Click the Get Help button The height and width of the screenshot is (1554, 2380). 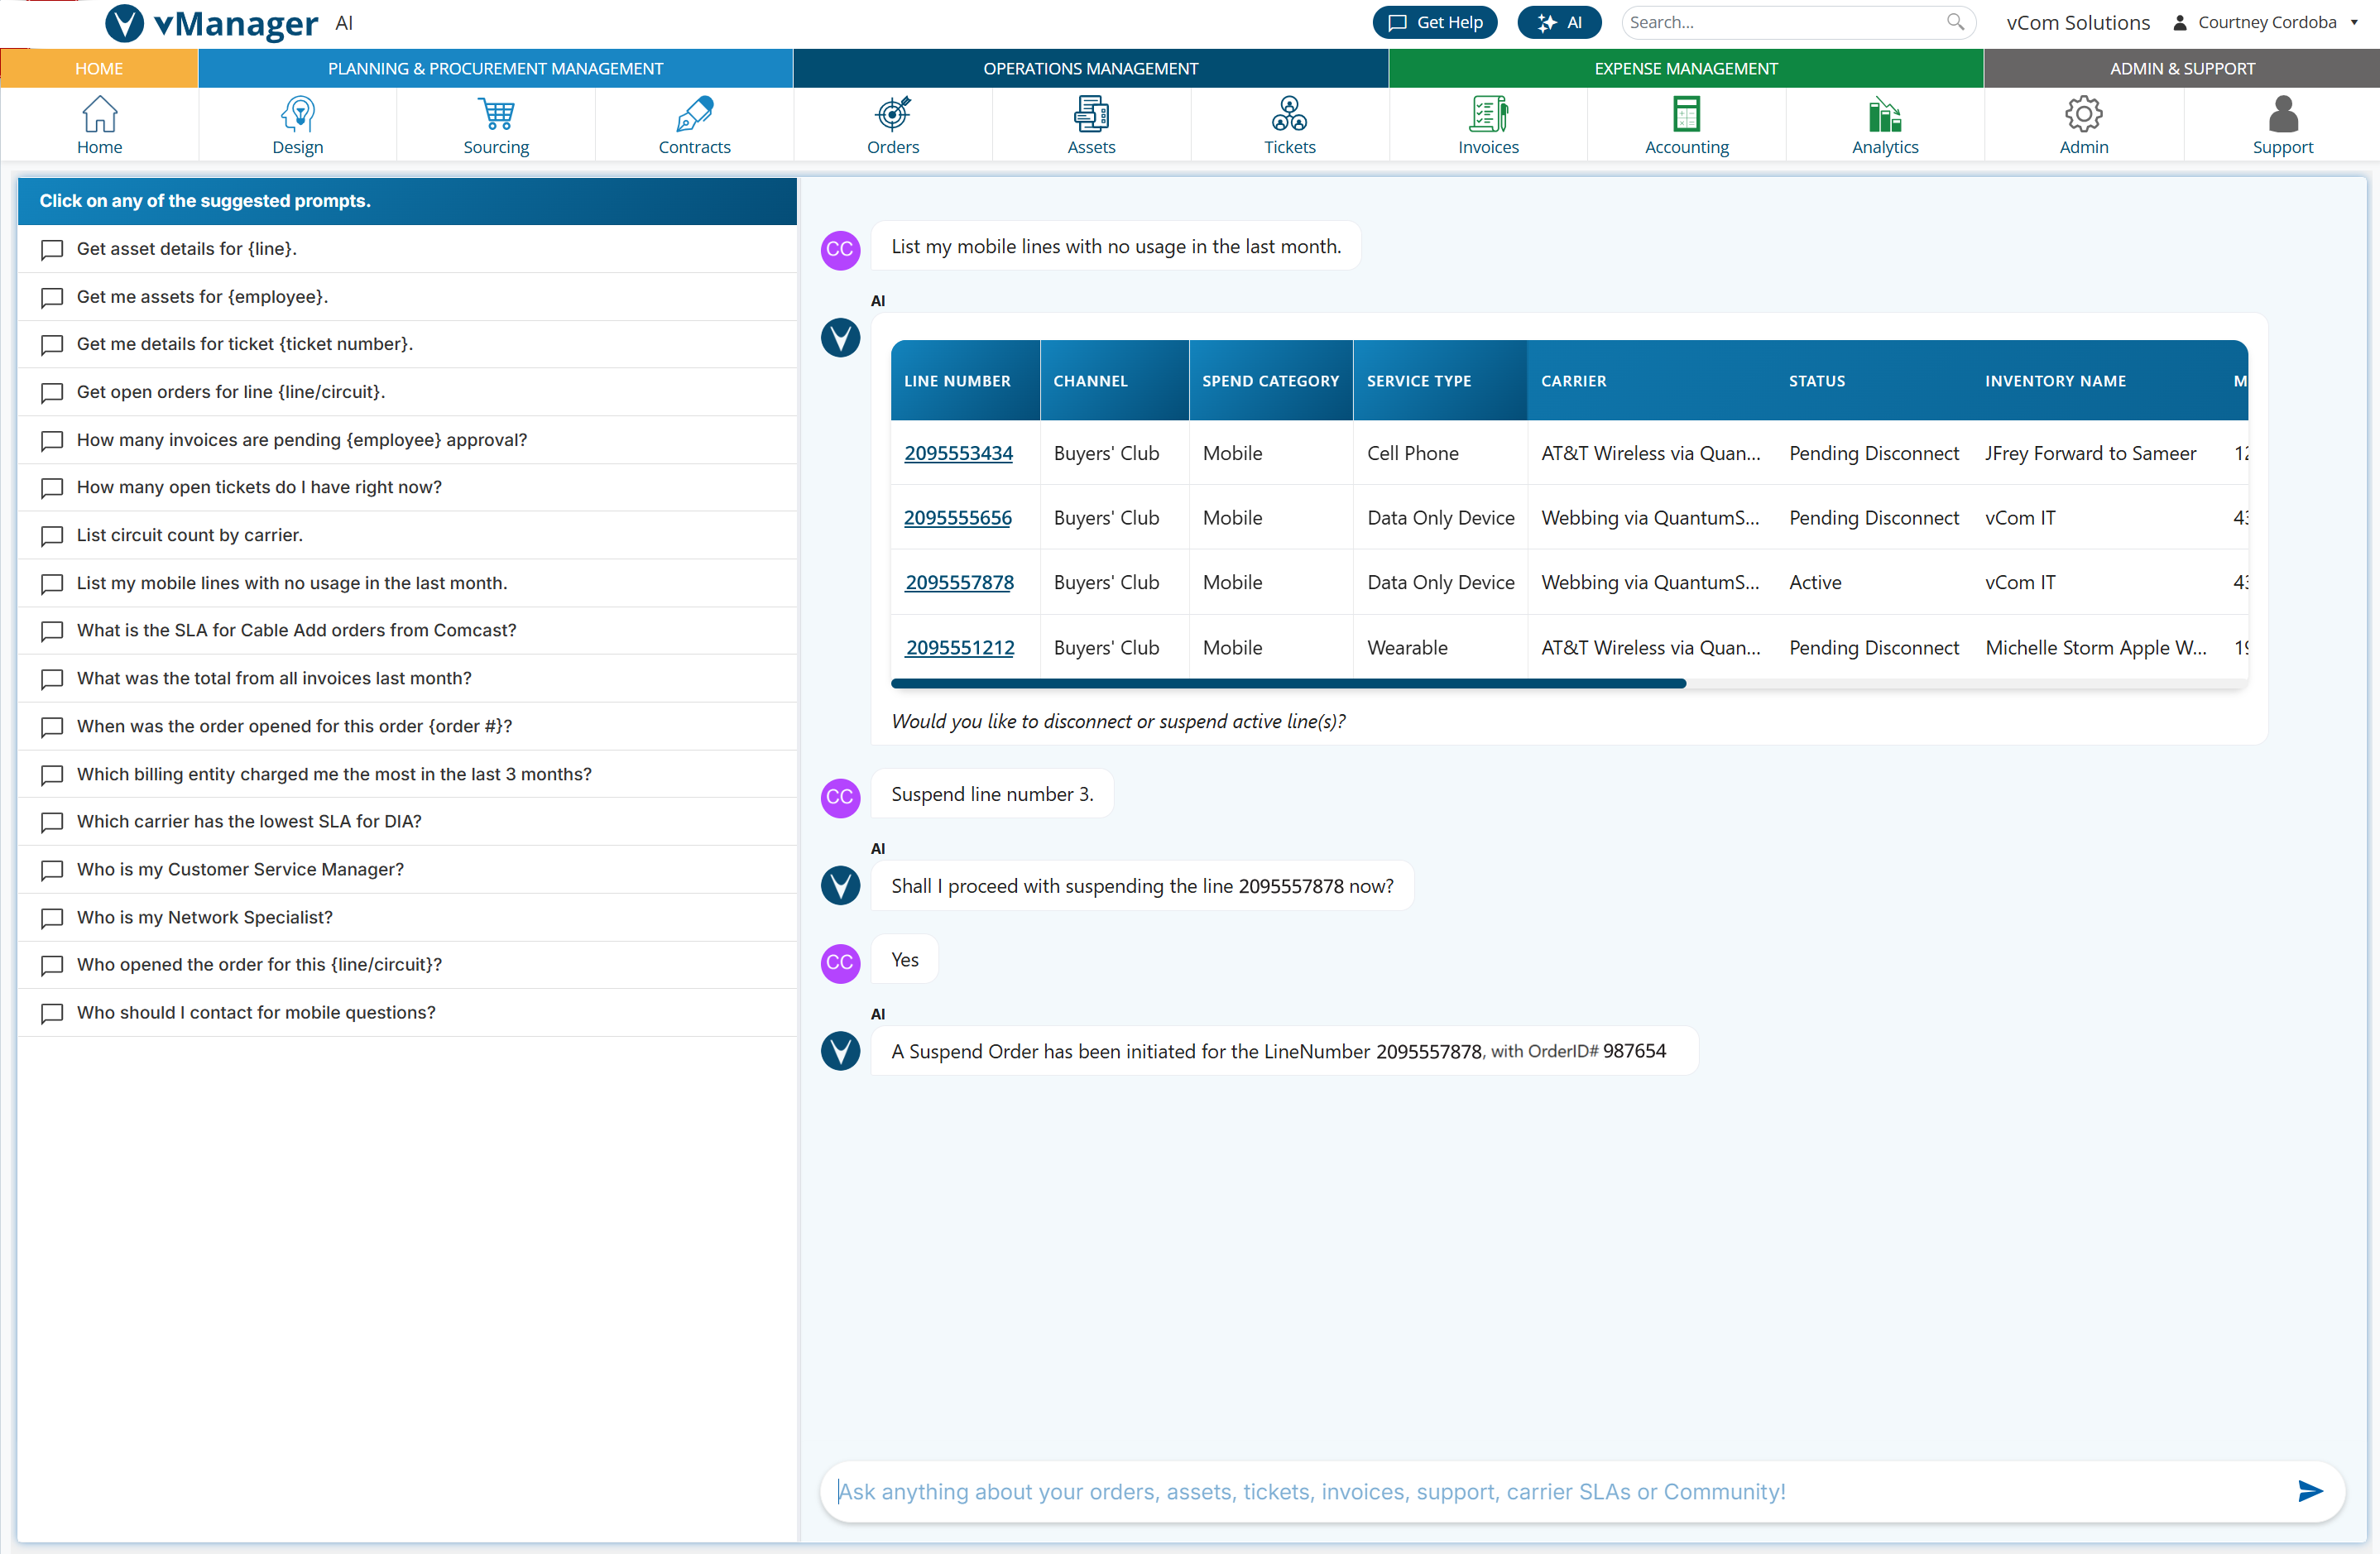pos(1434,22)
